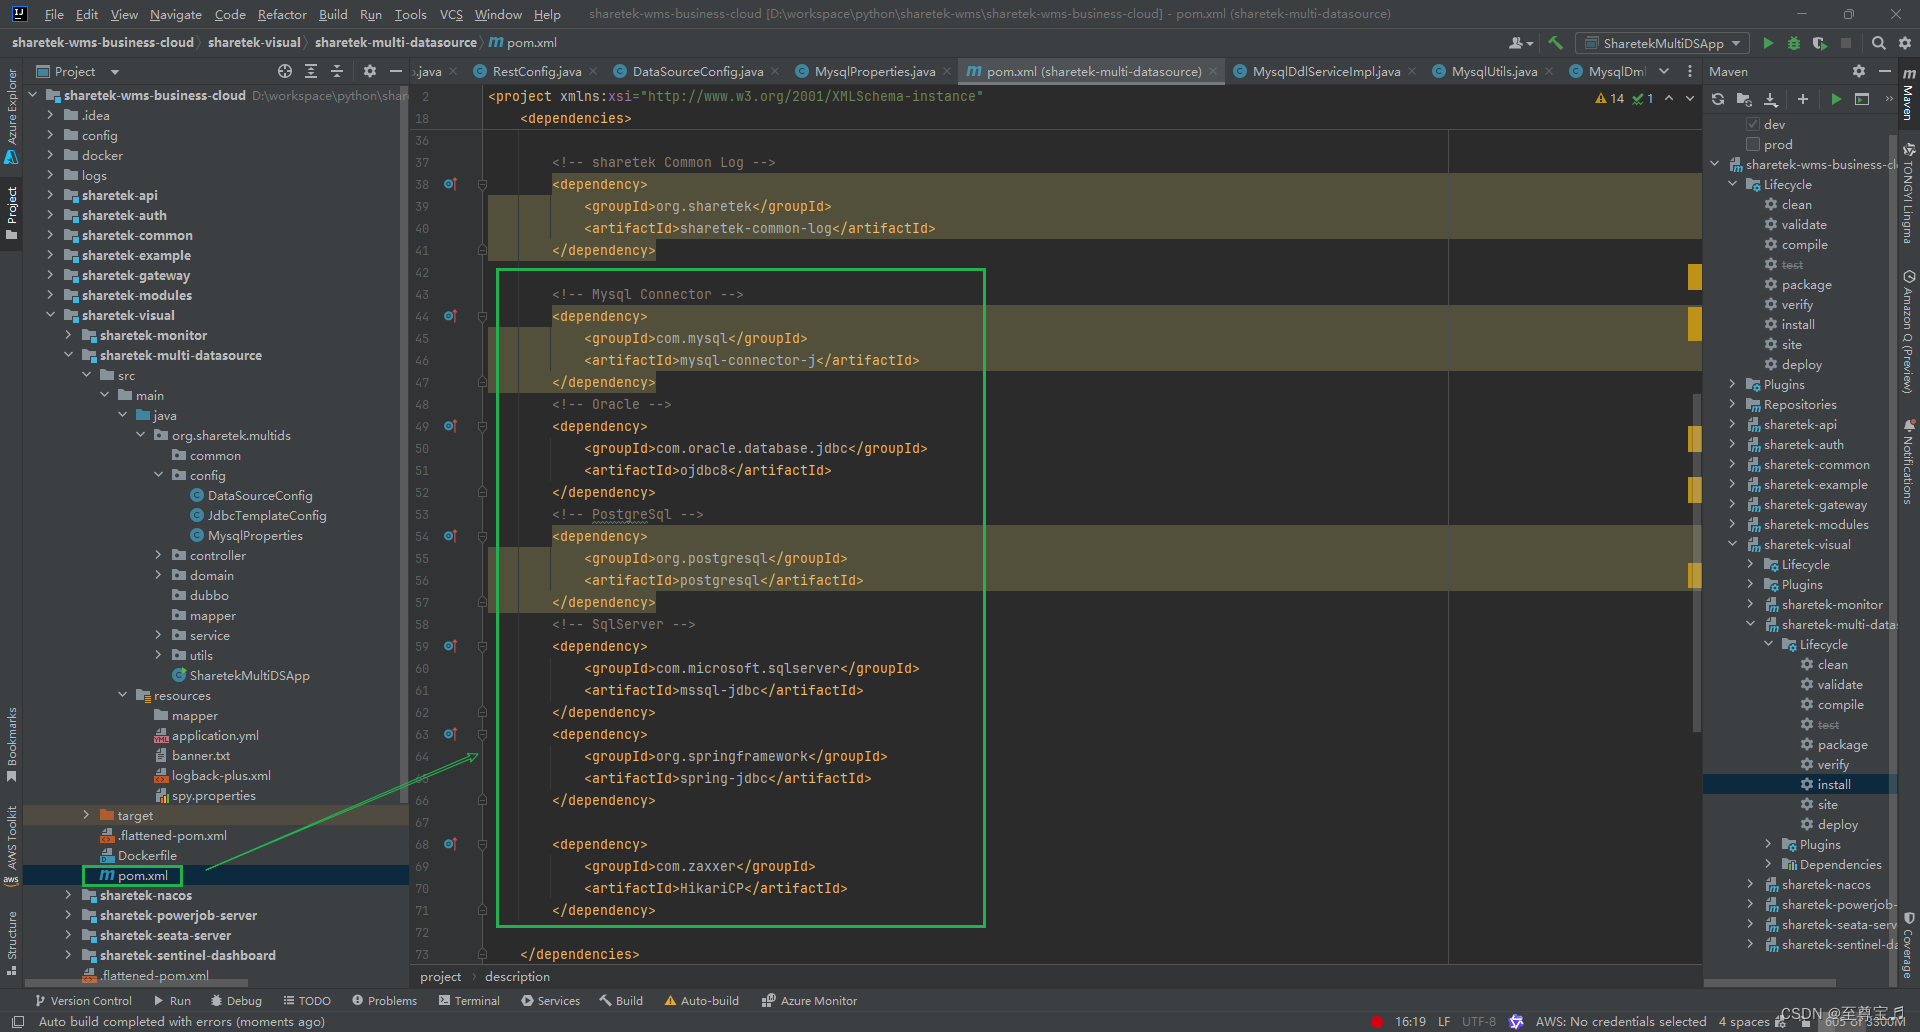
Task: Open Search Everywhere with the magnifier icon
Action: click(x=1878, y=43)
